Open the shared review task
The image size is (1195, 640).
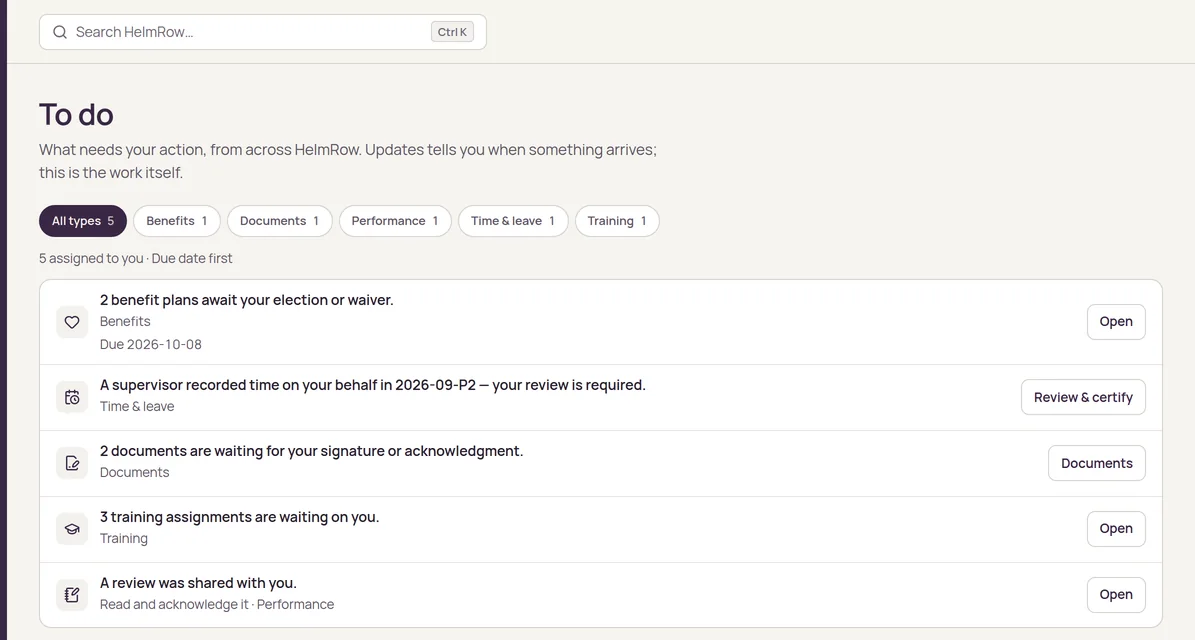[x=1116, y=595]
